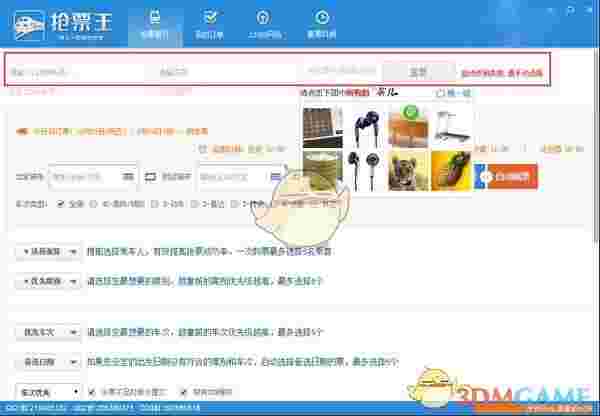This screenshot has height=416, width=600.
Task: Refresh captcha with 换一组 link
Action: [x=453, y=93]
